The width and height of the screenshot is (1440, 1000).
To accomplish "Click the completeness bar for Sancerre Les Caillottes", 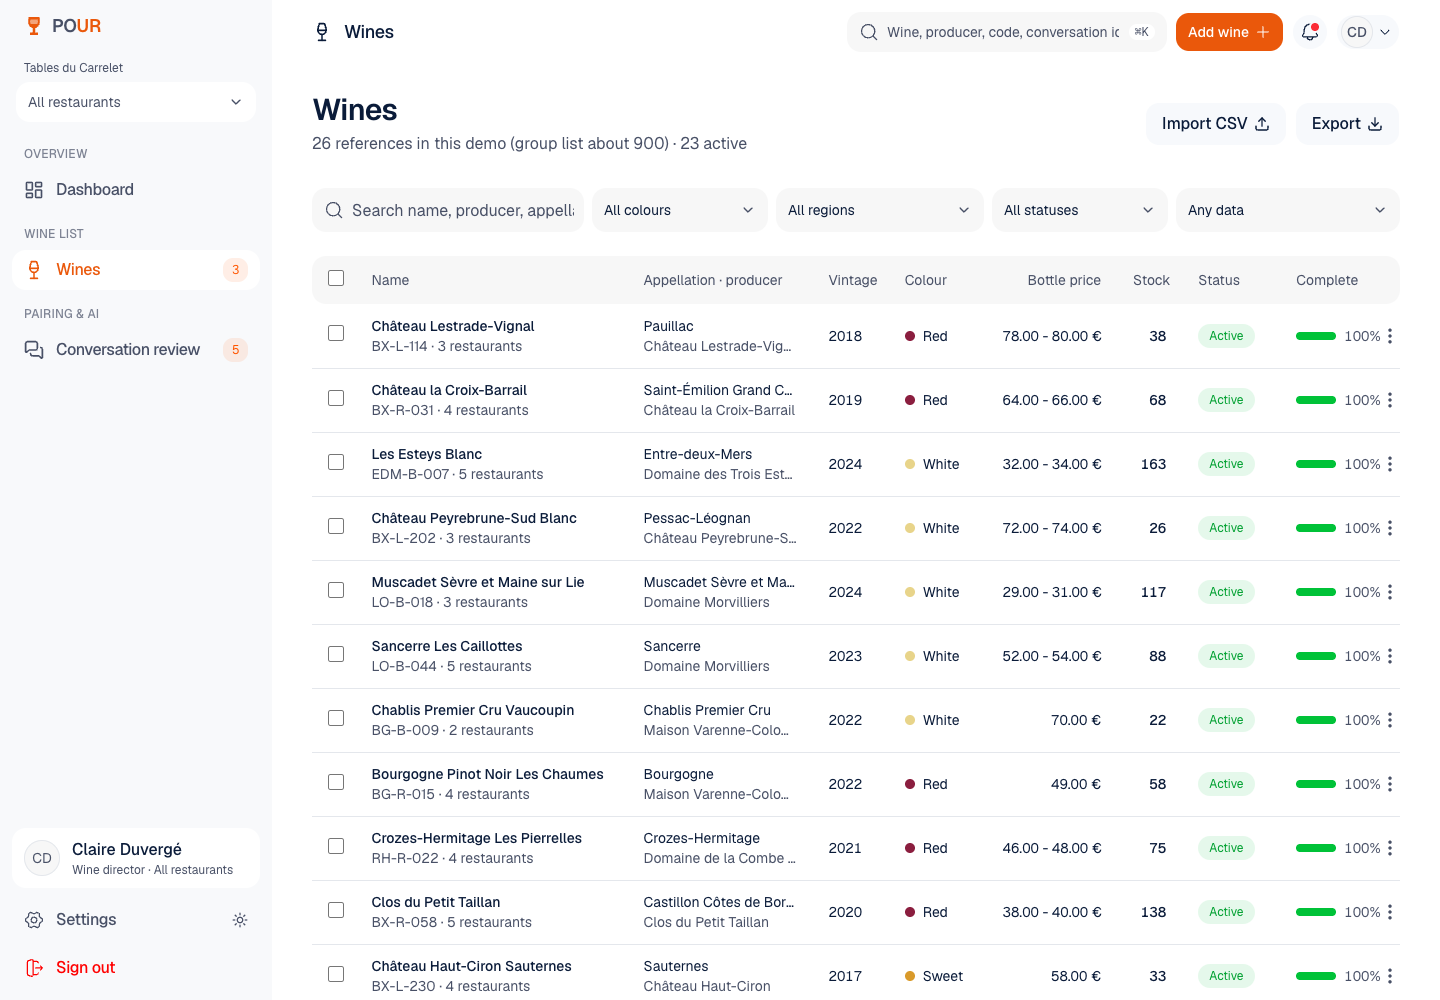I will click(1316, 656).
